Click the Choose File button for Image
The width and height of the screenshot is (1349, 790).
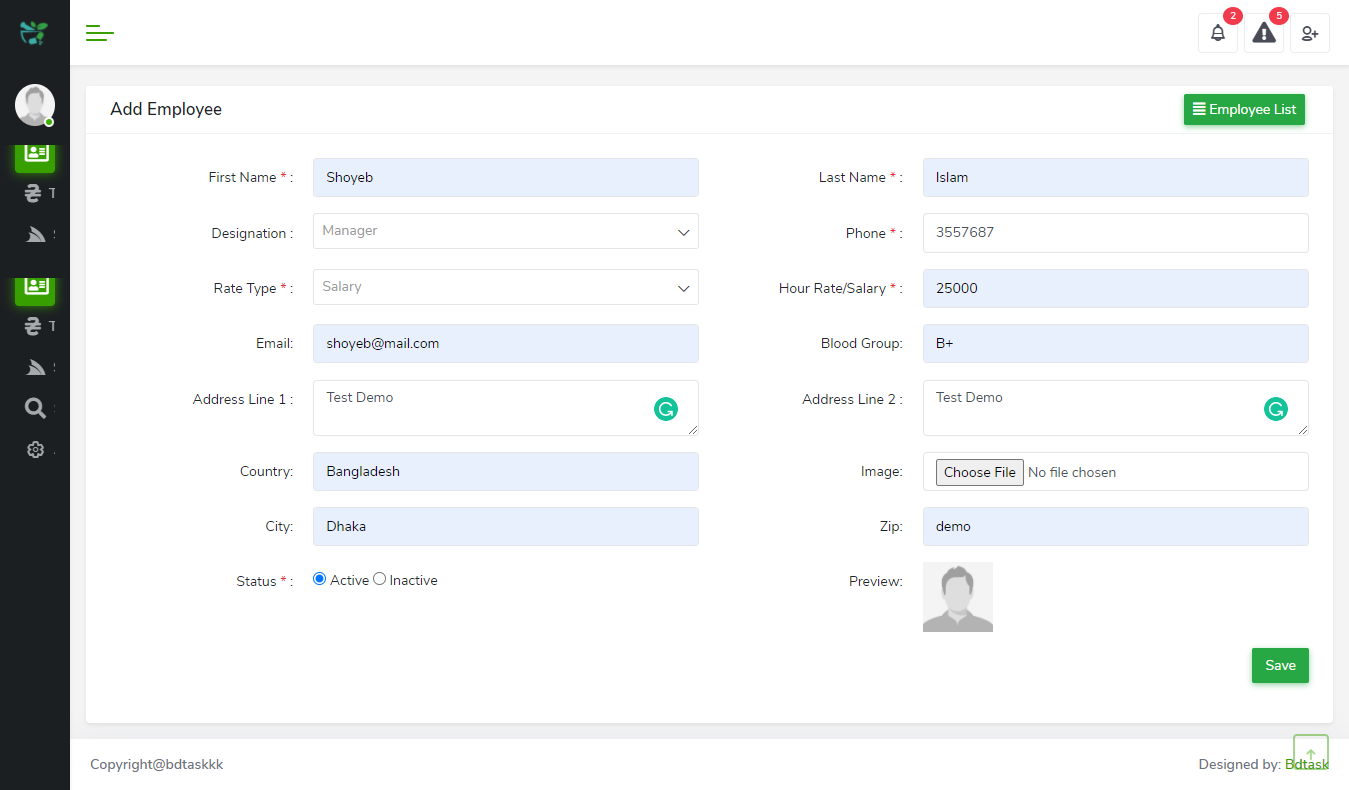(x=979, y=472)
